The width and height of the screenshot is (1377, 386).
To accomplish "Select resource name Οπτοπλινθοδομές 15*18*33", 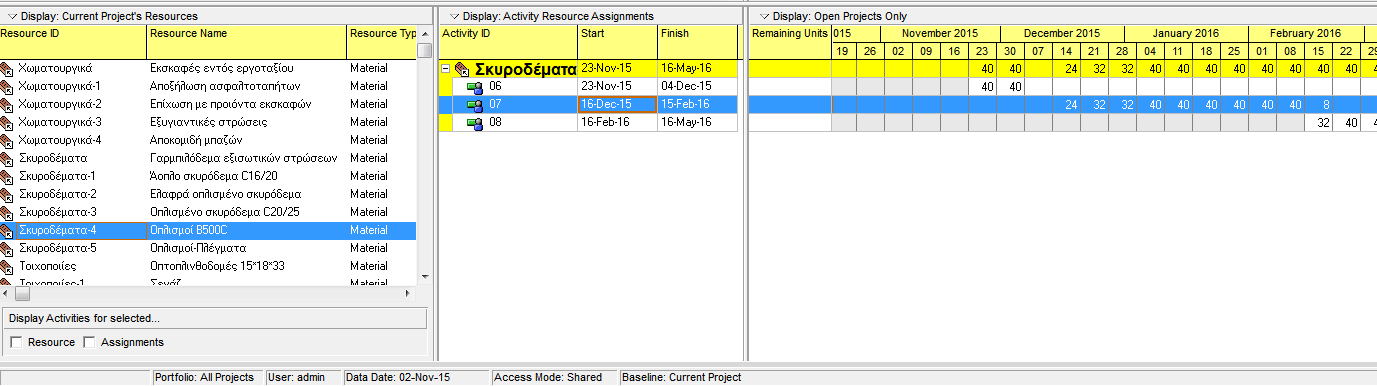I will [x=217, y=267].
